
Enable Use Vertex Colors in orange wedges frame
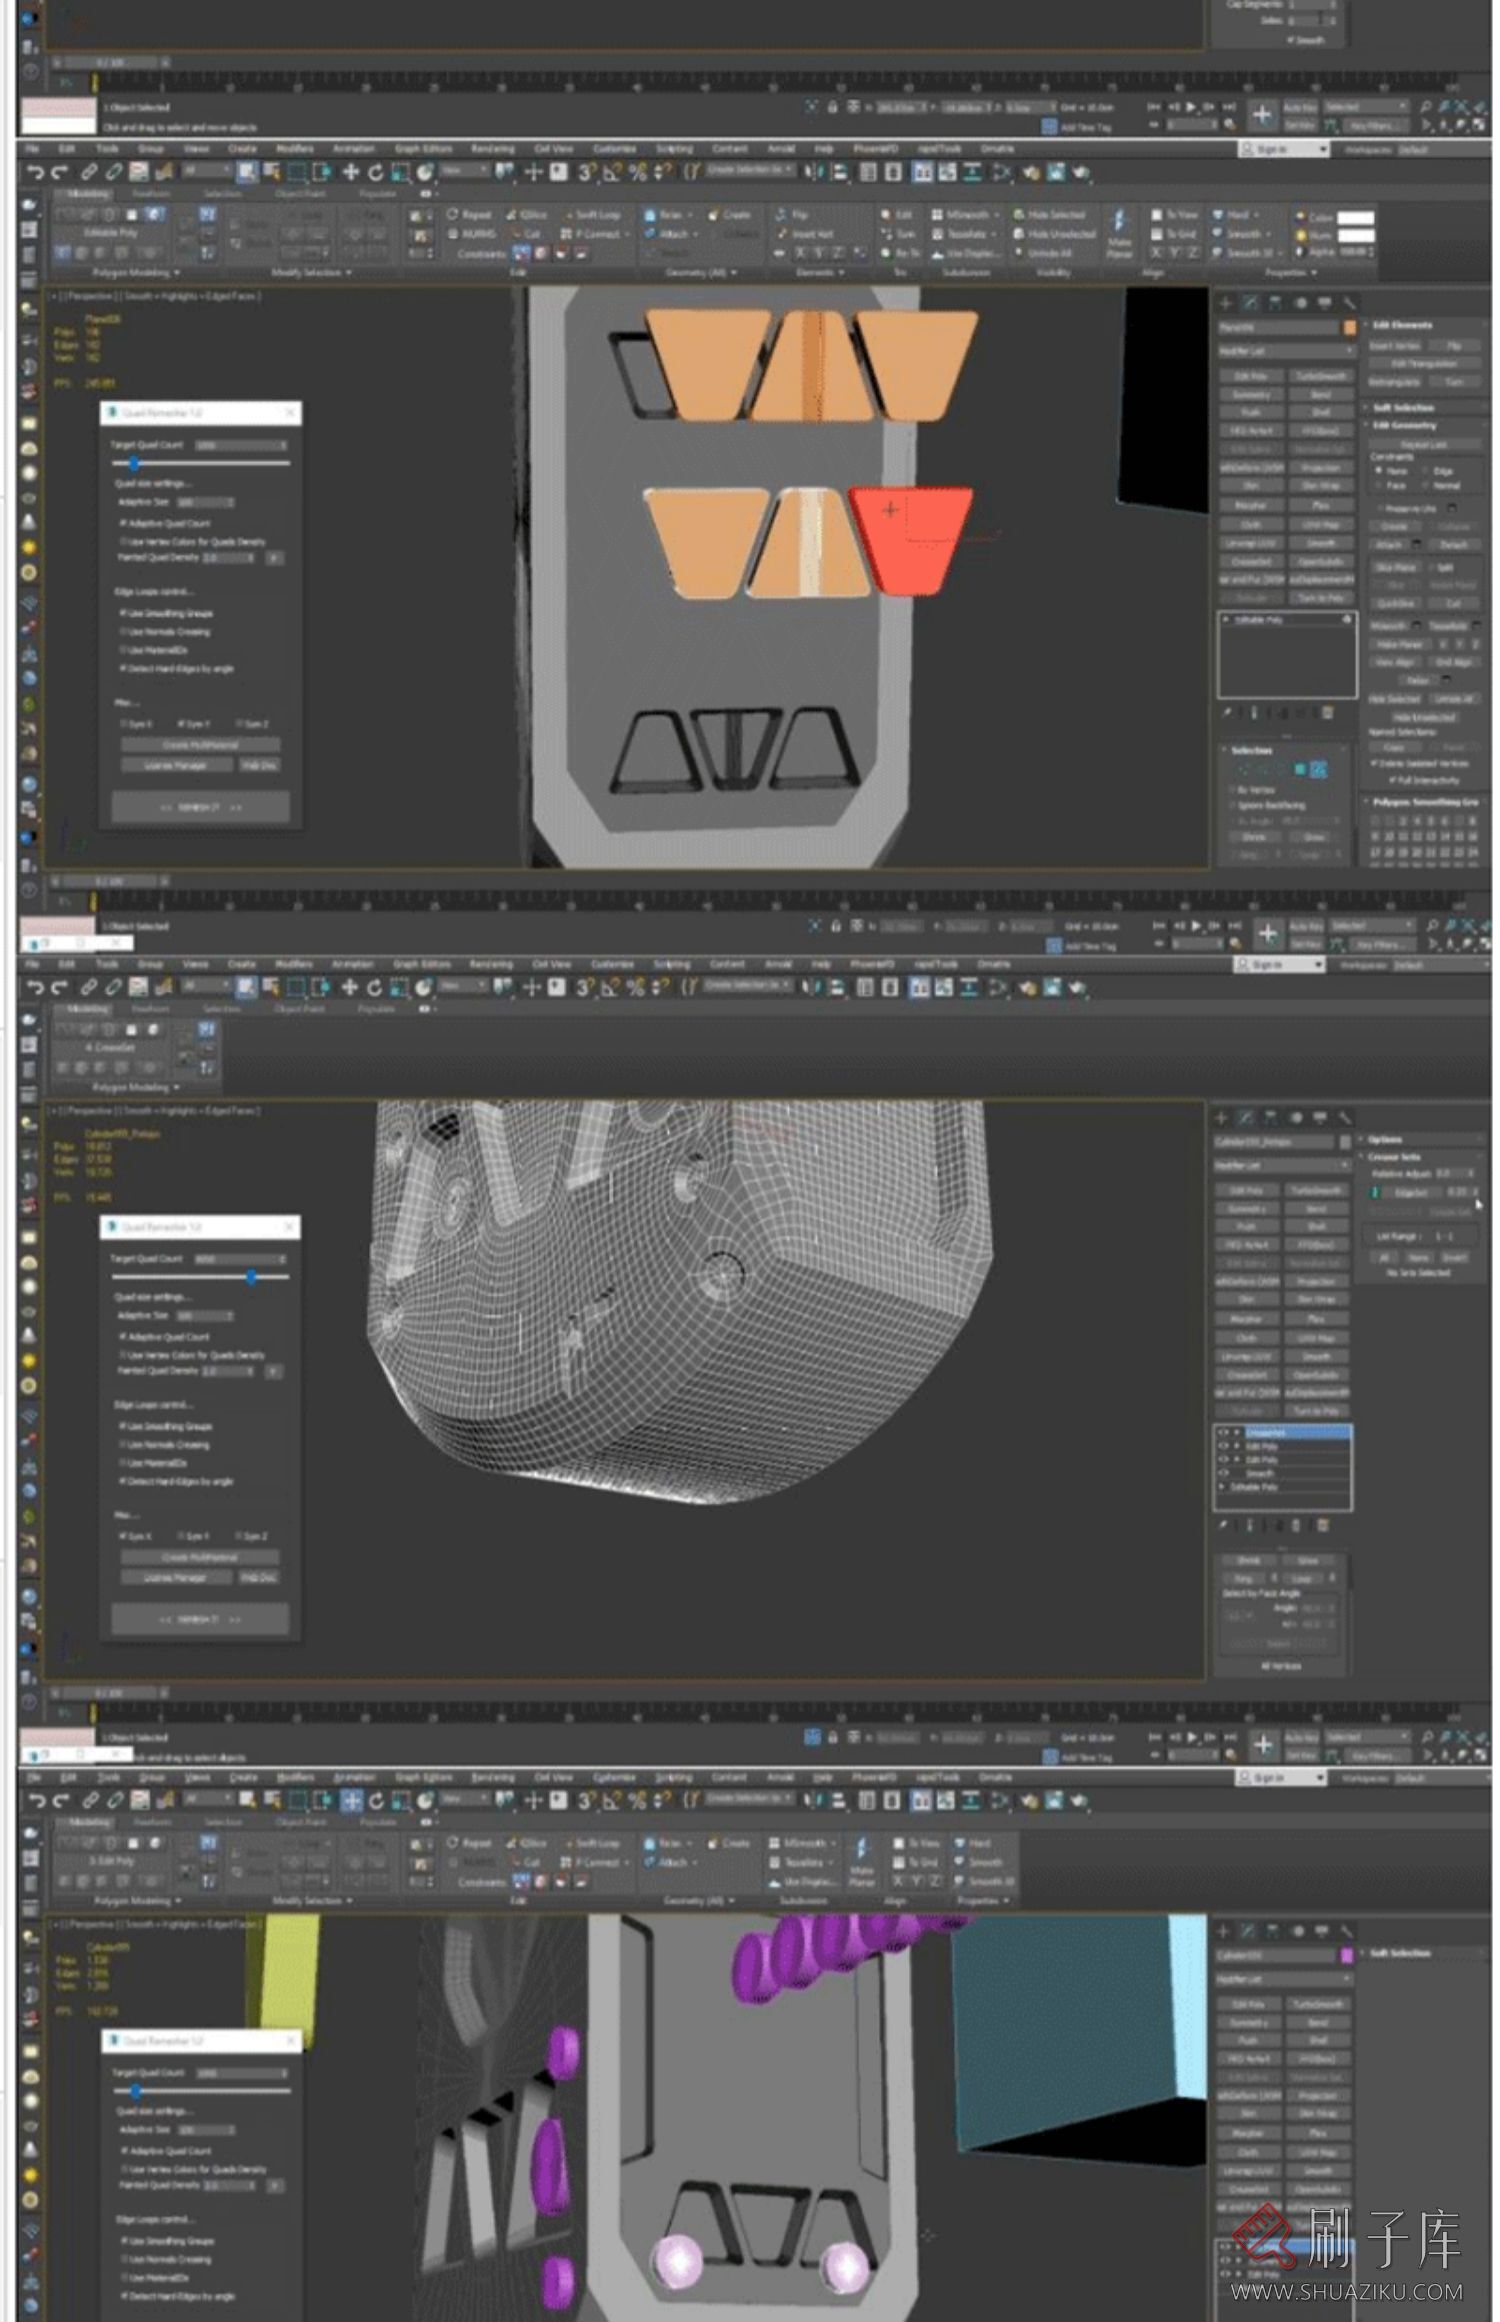pos(192,541)
